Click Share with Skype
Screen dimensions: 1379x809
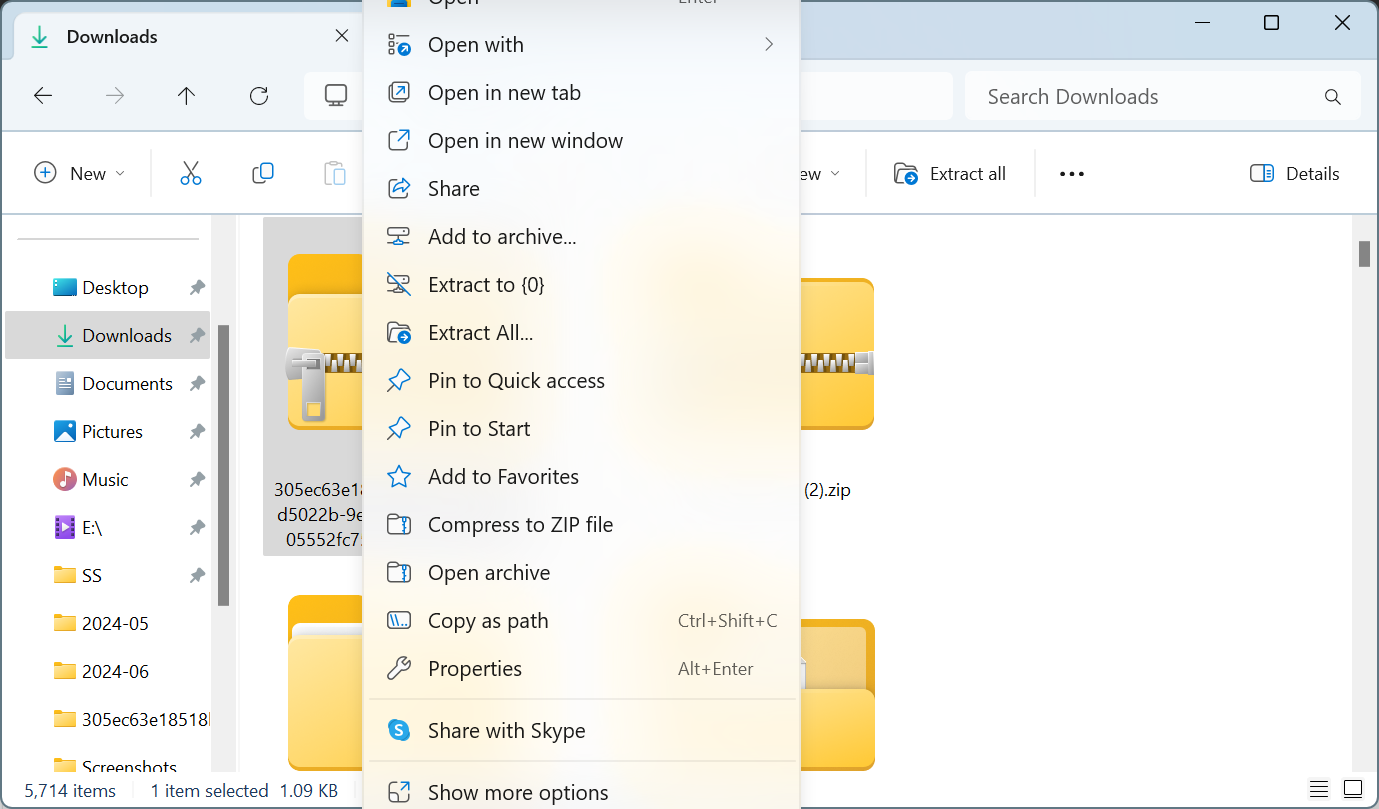pos(506,730)
